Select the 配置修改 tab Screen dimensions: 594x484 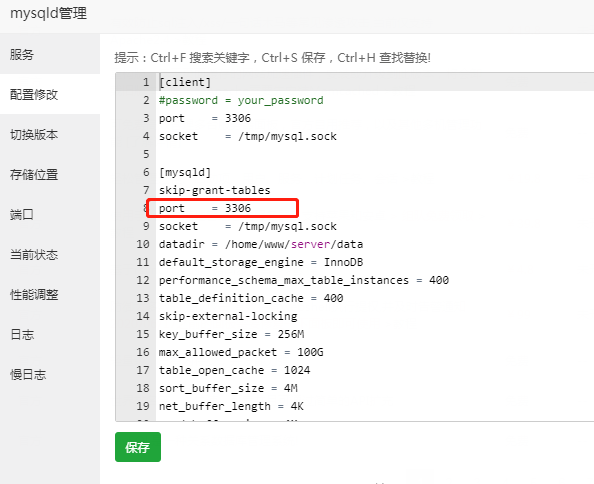pyautogui.click(x=50, y=94)
